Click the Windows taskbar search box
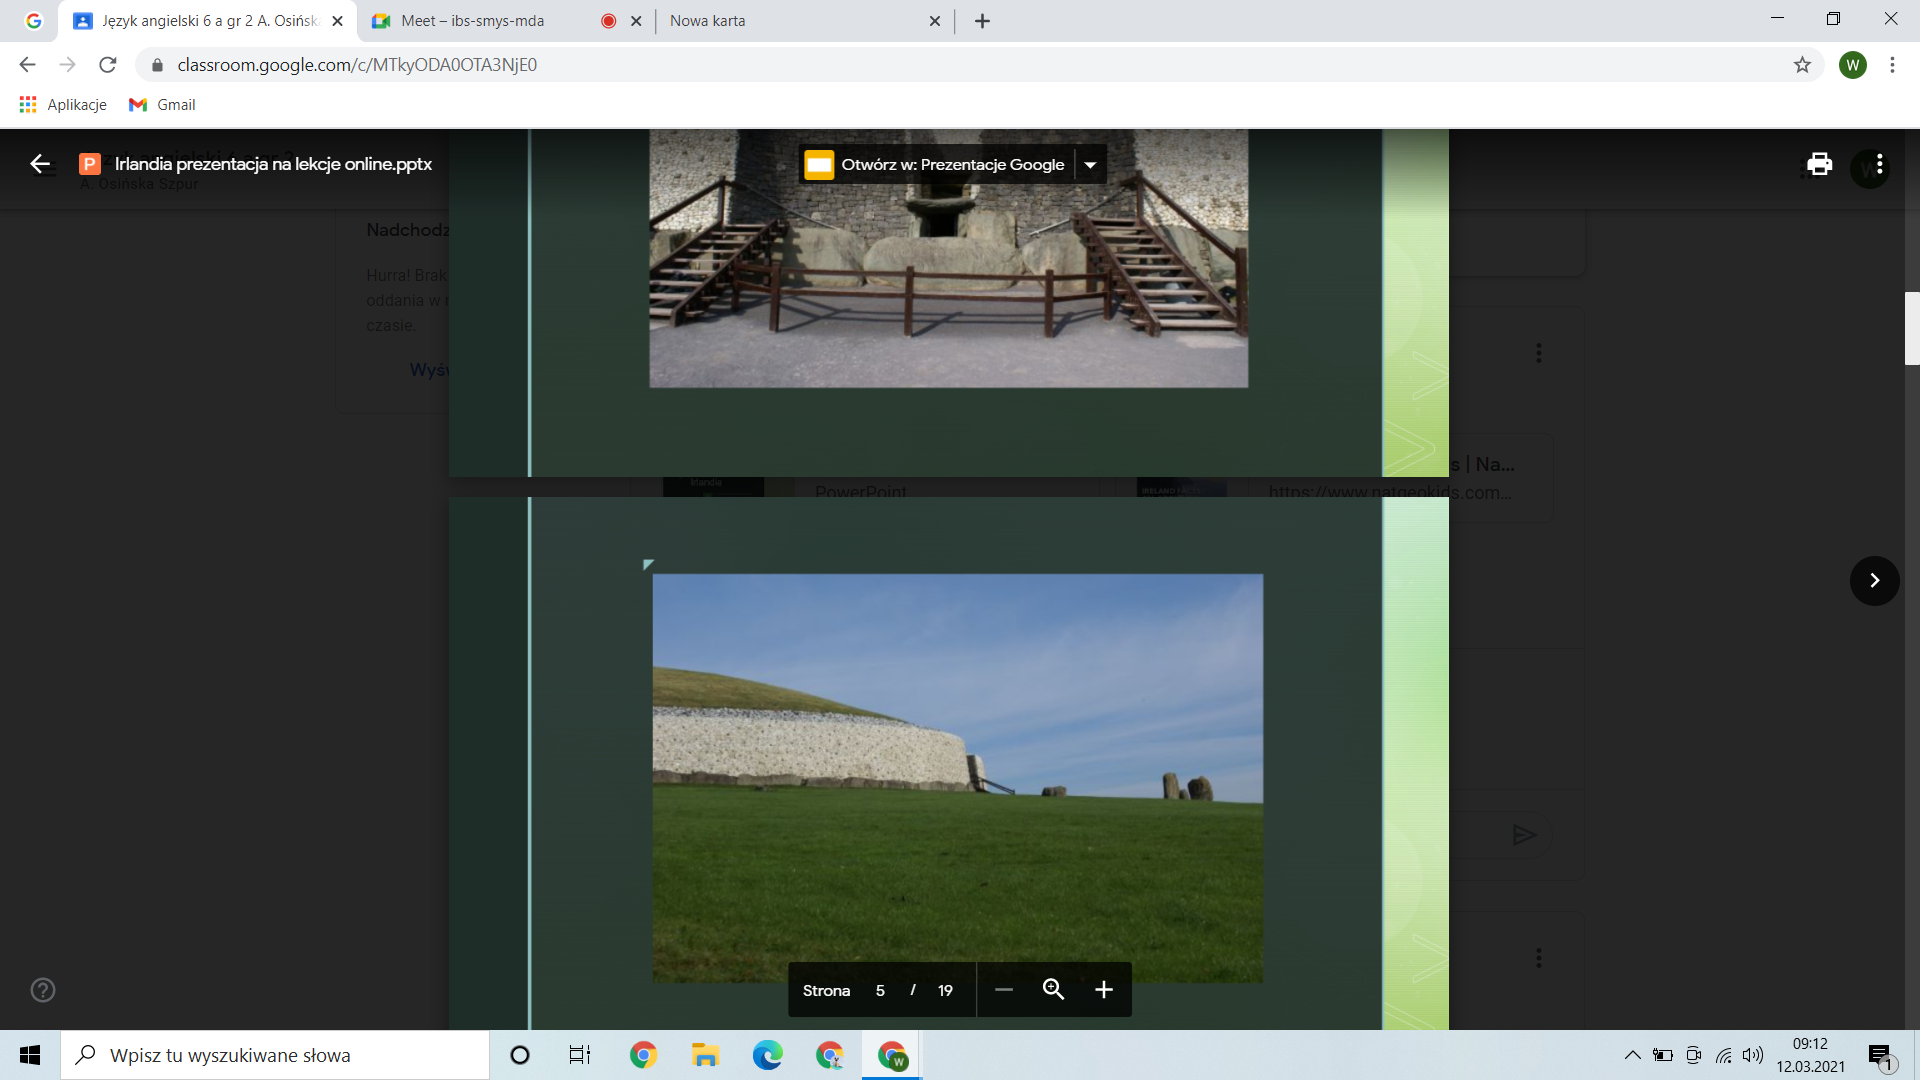Viewport: 1920px width, 1080px height. pyautogui.click(x=275, y=1055)
